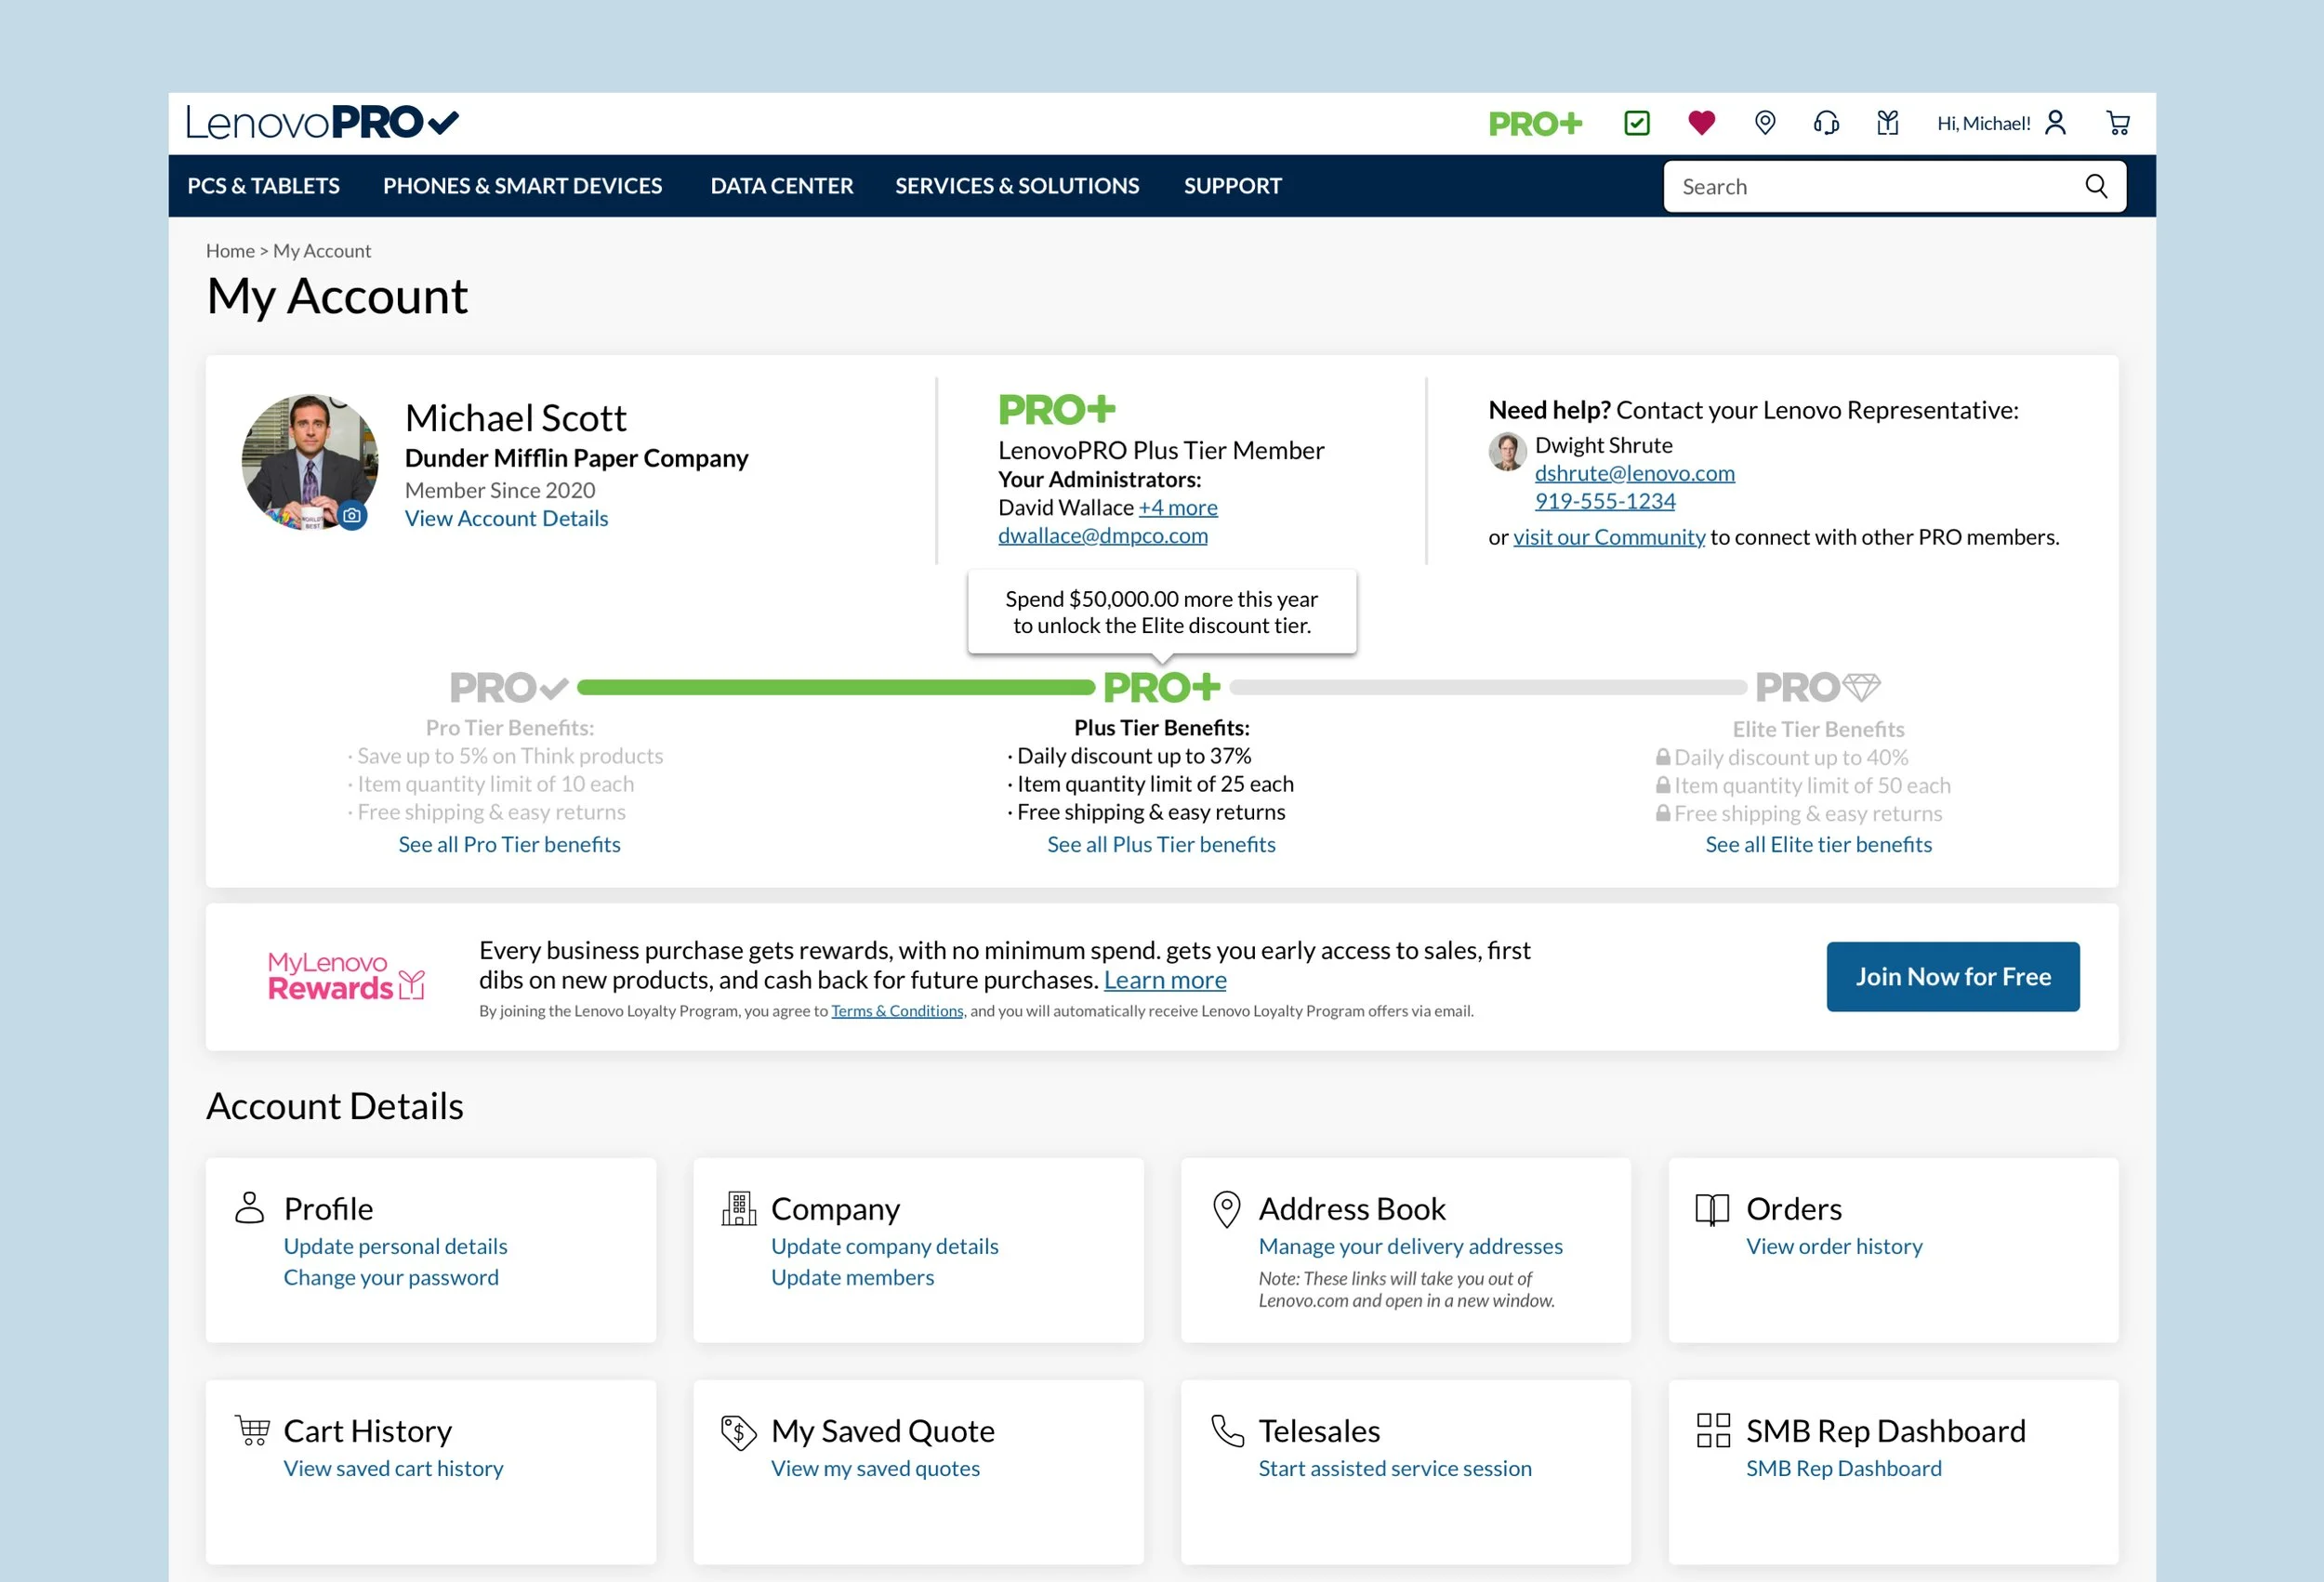
Task: Click Home in the breadcrumb
Action: 230,251
